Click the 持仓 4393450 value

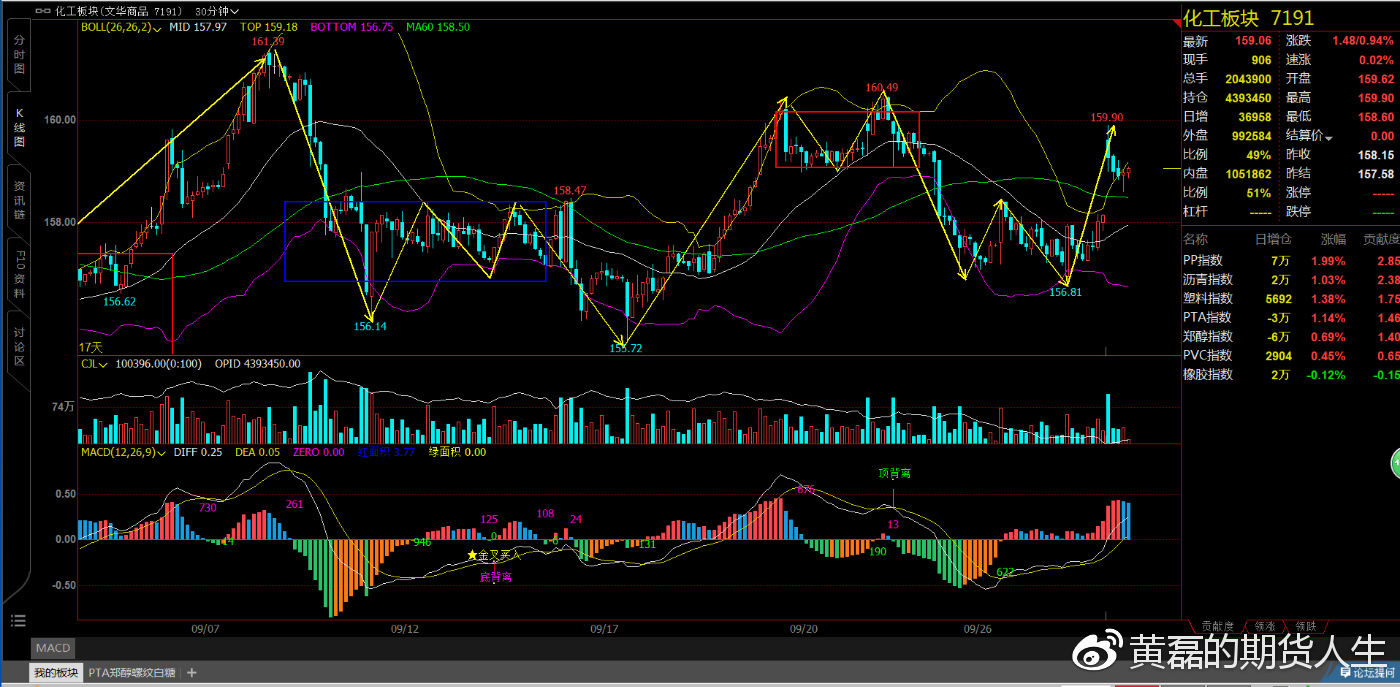[1247, 98]
